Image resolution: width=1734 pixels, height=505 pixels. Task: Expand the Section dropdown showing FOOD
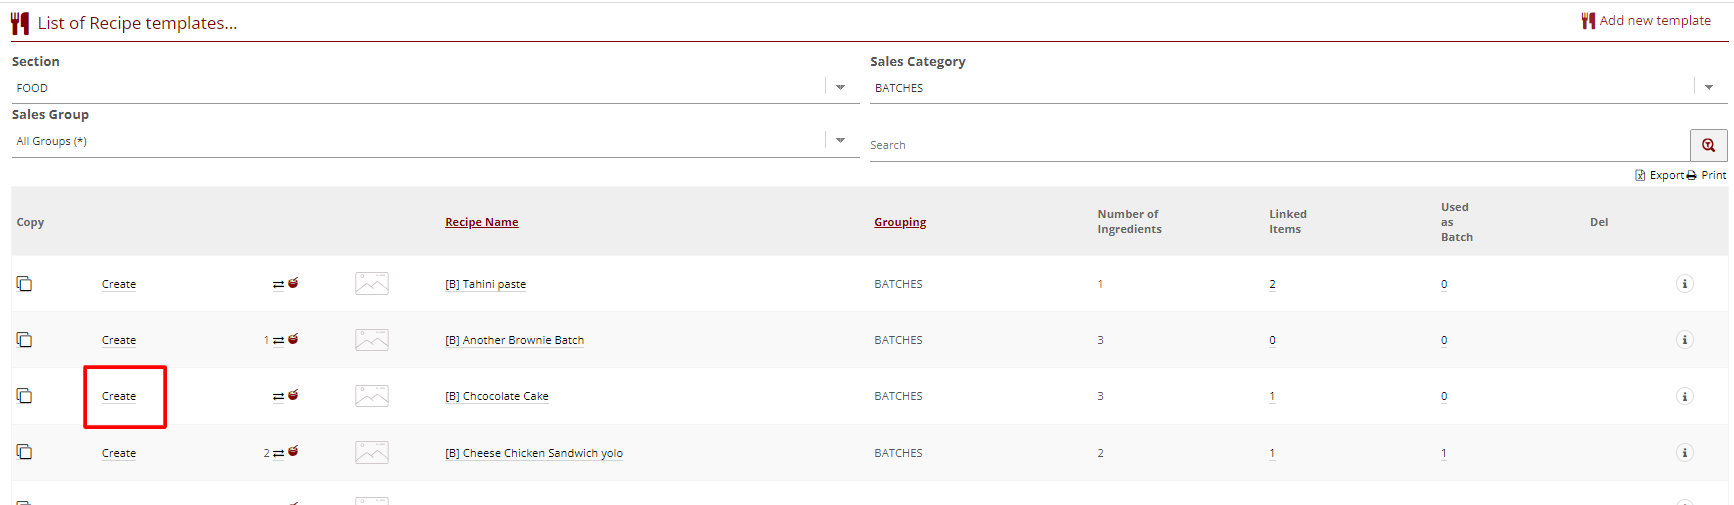[840, 88]
